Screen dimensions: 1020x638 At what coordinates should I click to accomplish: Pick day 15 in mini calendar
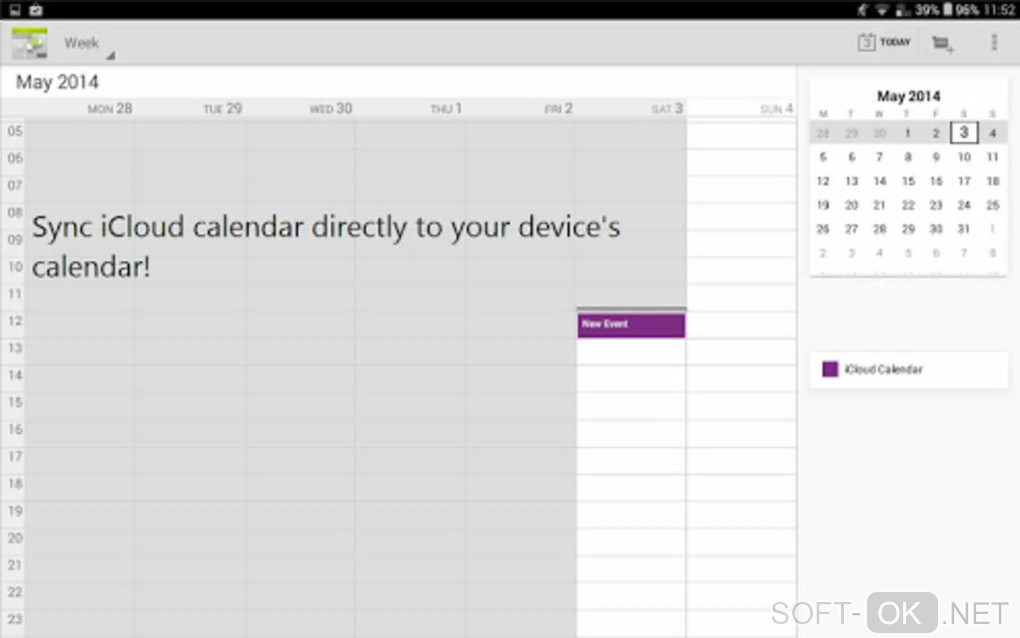coord(908,181)
